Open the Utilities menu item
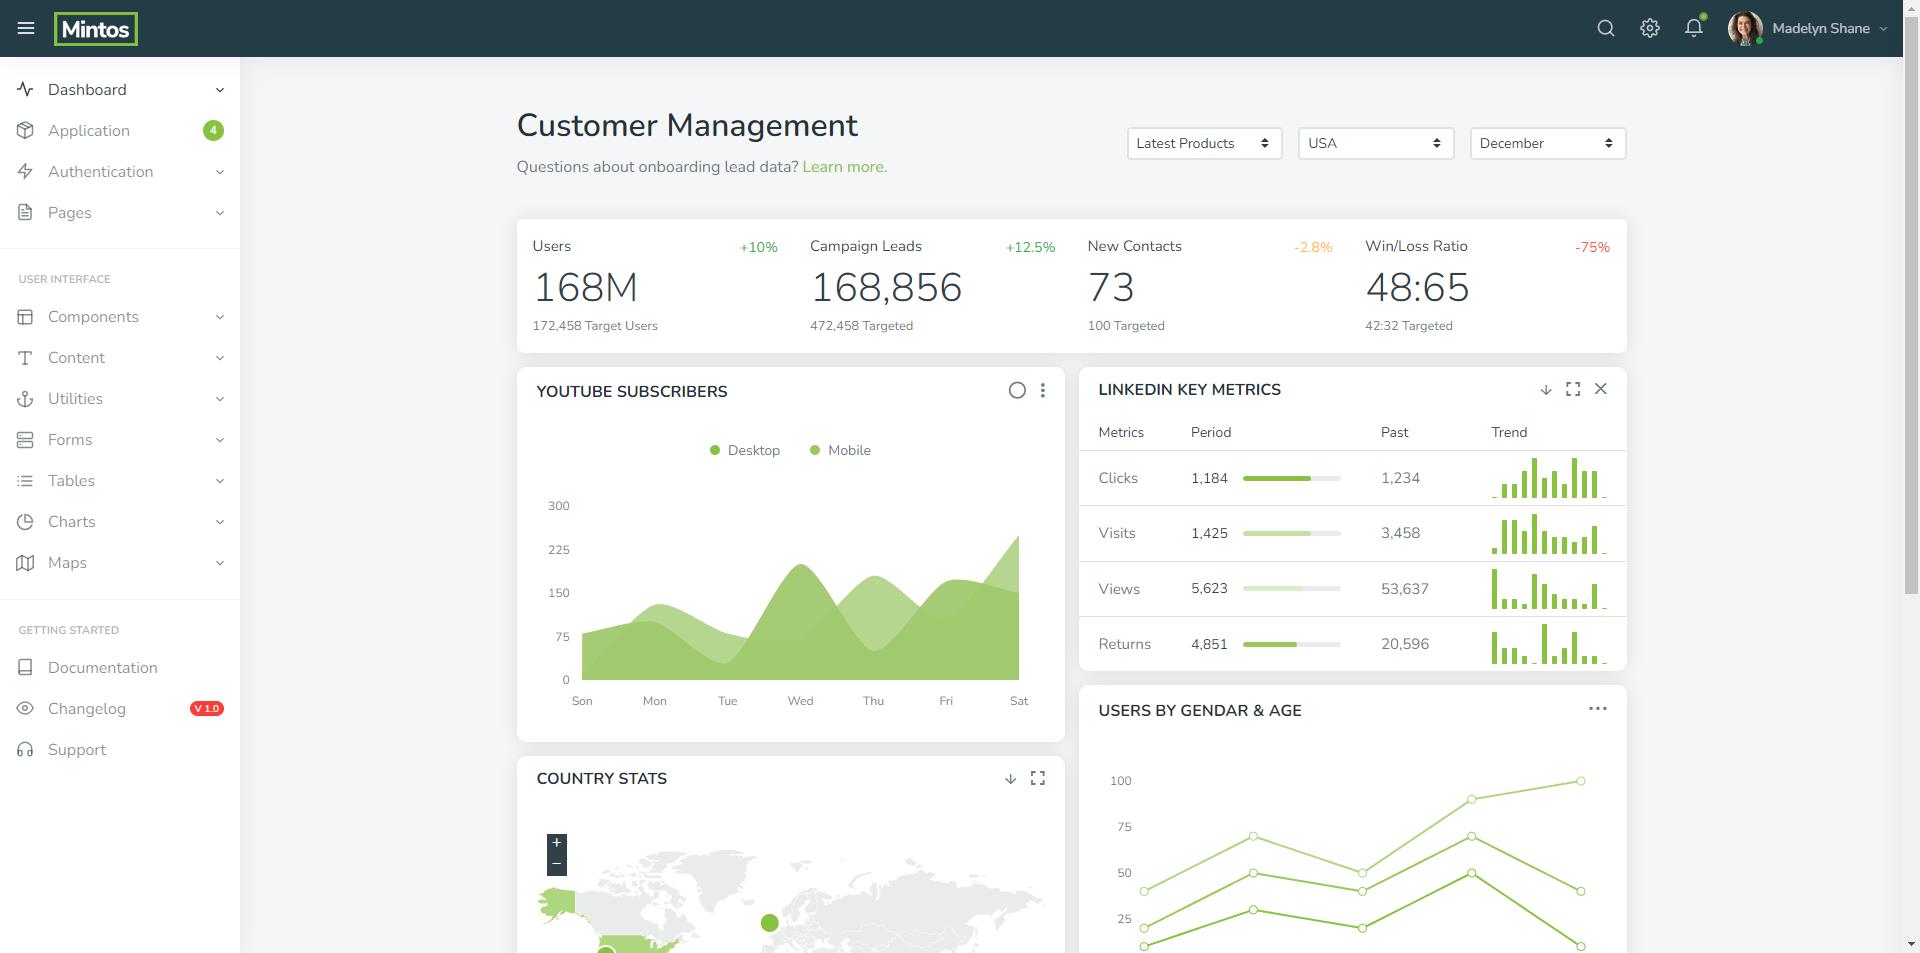The image size is (1920, 953). (x=120, y=399)
